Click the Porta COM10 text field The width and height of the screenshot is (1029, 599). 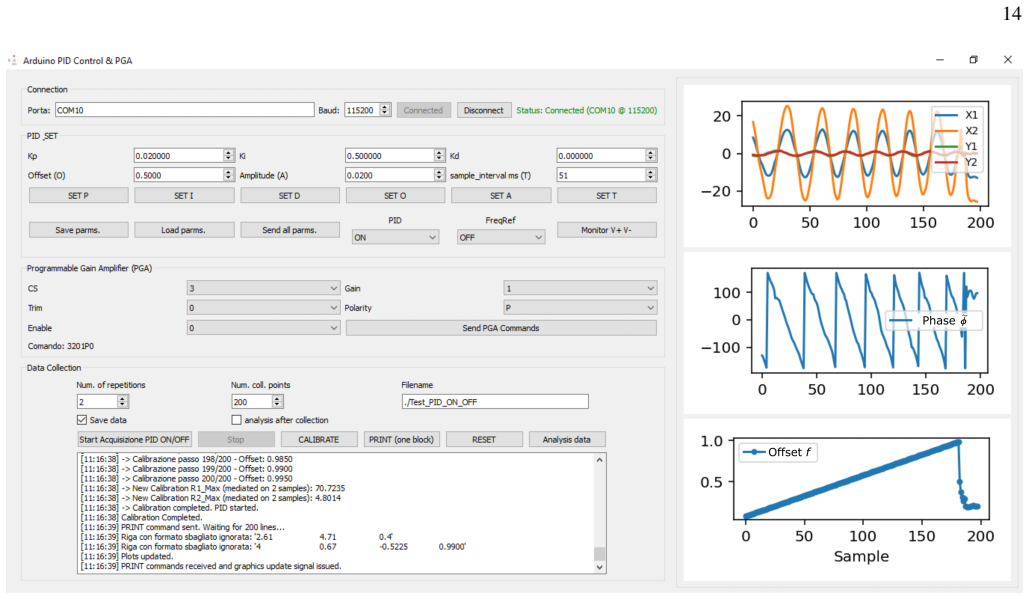[184, 110]
